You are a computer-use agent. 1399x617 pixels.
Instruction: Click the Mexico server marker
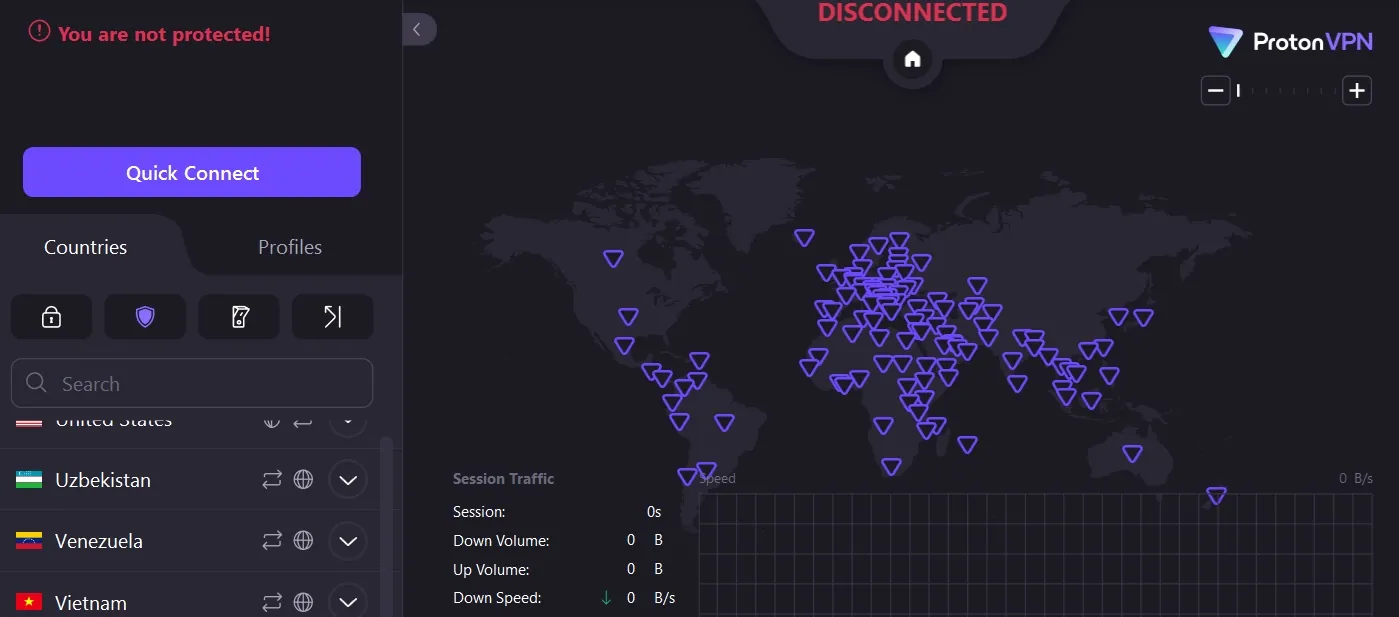[624, 346]
